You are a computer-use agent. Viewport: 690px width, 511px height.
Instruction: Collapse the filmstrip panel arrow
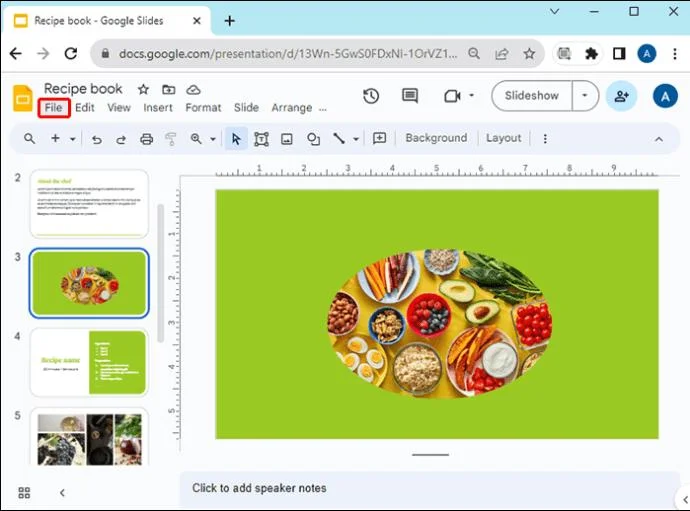pos(62,493)
